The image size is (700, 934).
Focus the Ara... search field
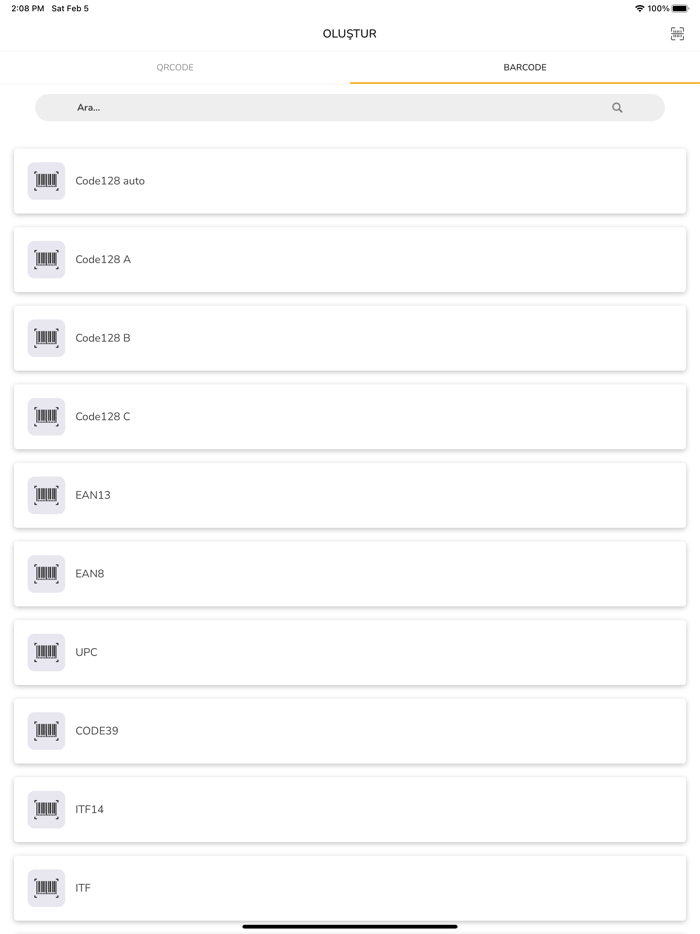[330, 108]
